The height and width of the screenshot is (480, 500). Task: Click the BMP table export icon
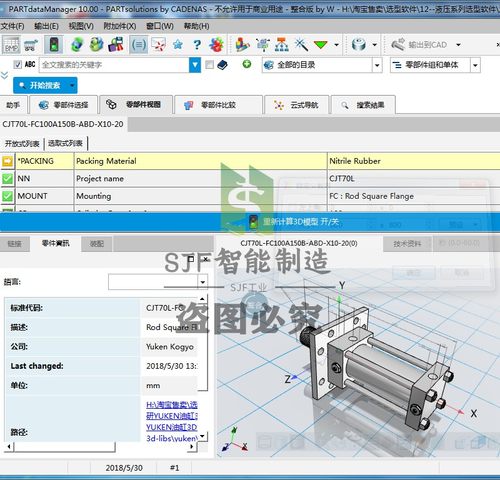pyautogui.click(x=11, y=45)
